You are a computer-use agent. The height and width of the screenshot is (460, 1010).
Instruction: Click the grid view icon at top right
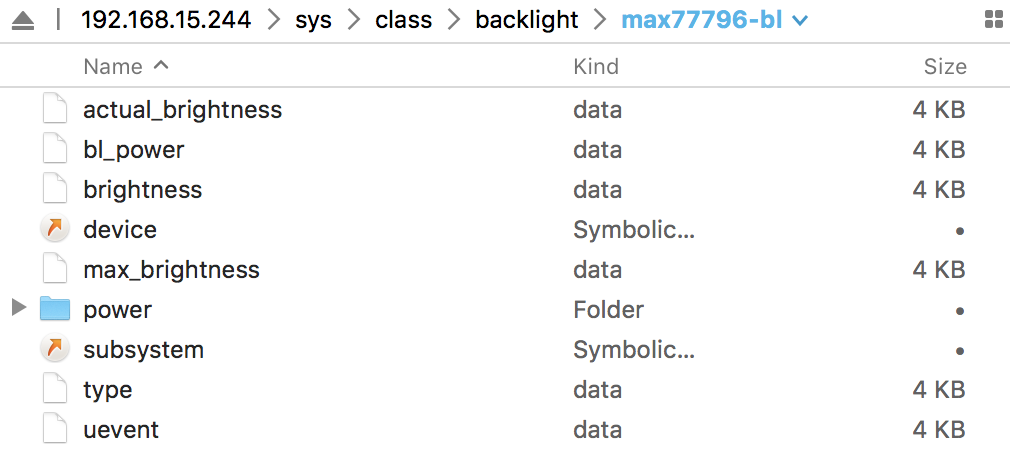tap(994, 20)
